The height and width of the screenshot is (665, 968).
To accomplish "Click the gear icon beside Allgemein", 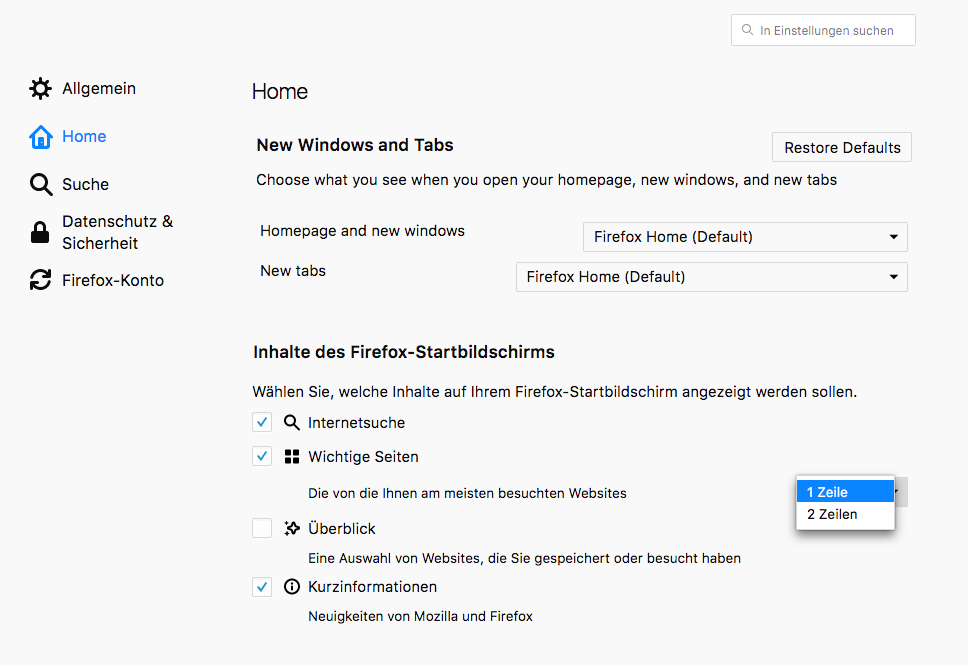I will point(40,89).
